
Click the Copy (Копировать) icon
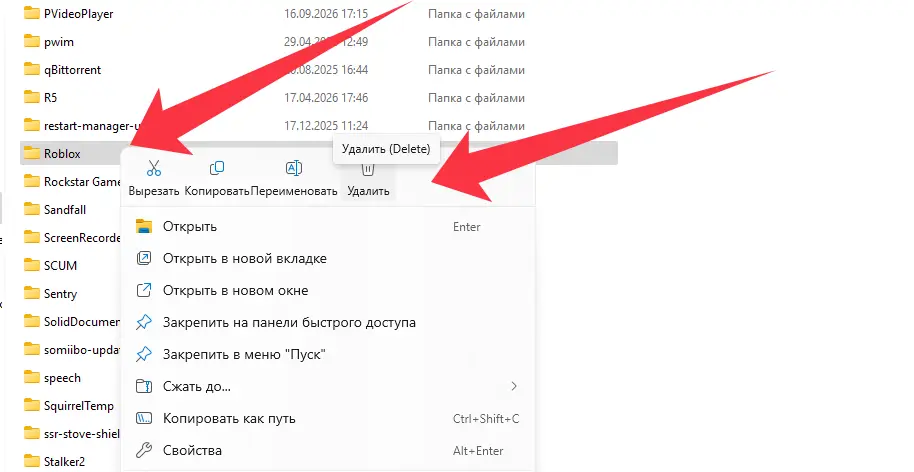coord(217,168)
